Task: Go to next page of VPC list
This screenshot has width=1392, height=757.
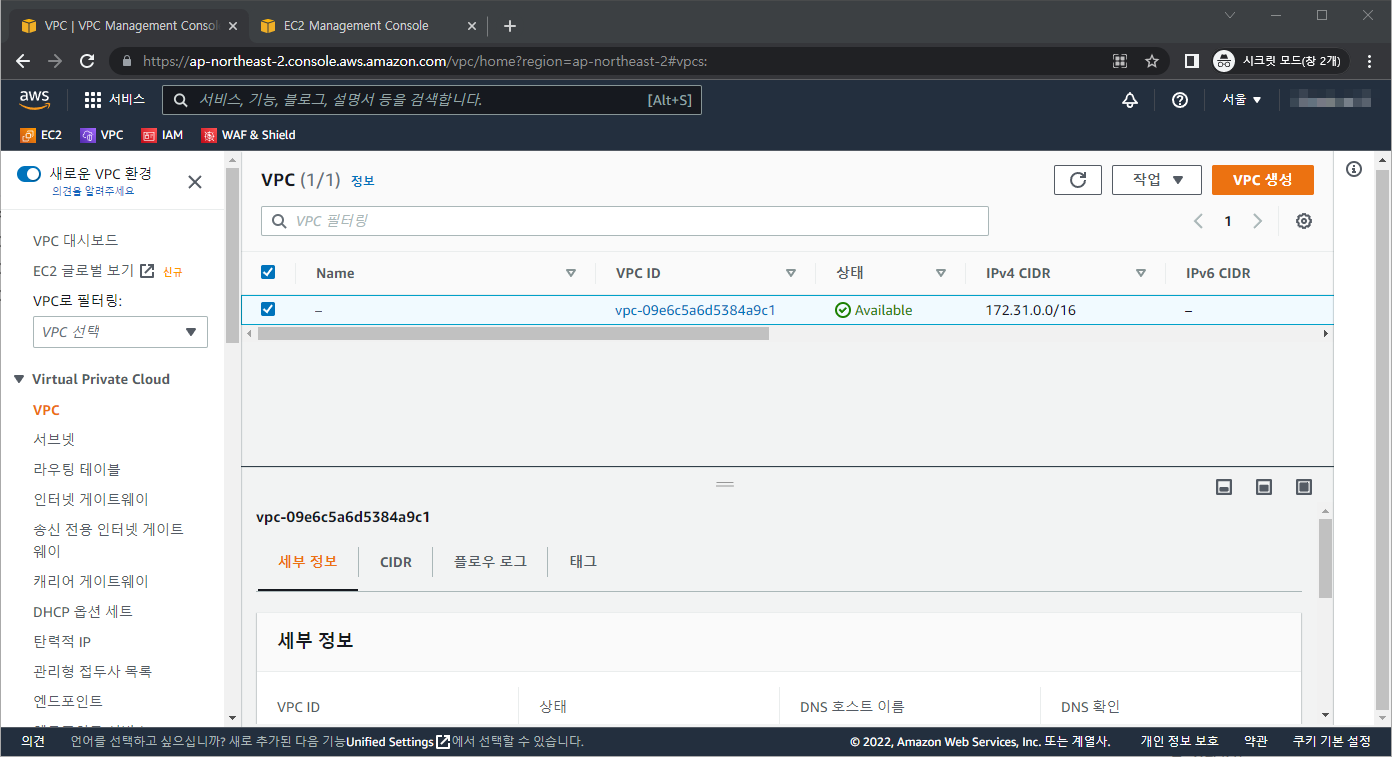Action: (x=1258, y=221)
